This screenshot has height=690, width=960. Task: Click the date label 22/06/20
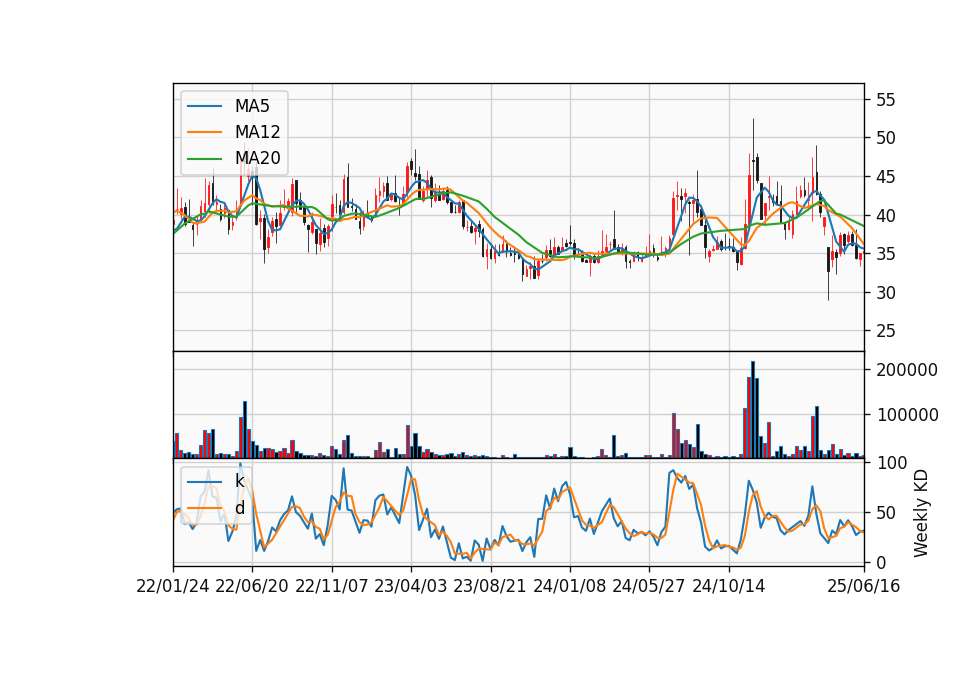pos(252,586)
